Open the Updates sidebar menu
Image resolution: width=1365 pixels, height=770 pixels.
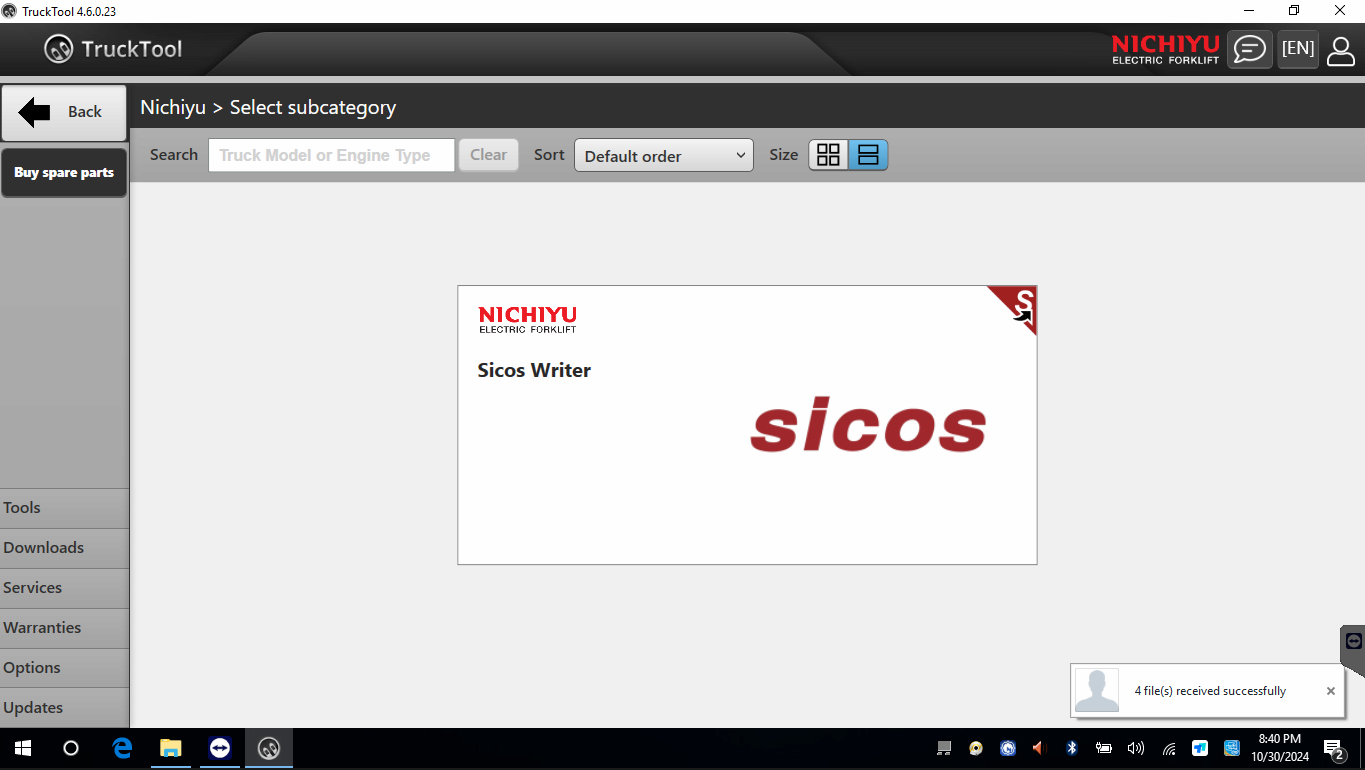pos(64,708)
